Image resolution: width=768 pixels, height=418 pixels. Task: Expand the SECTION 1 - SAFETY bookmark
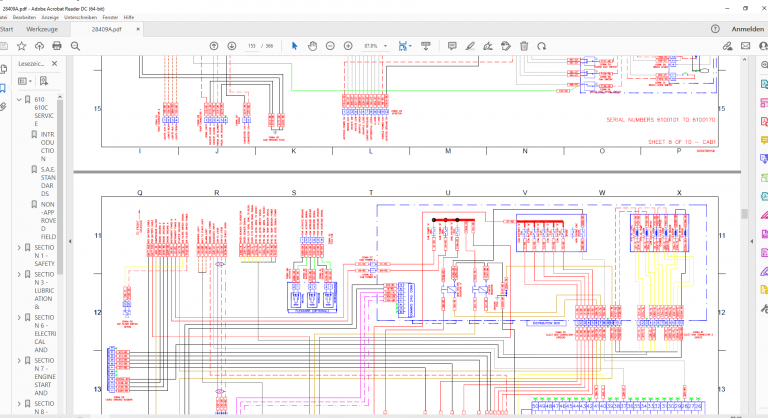point(19,247)
